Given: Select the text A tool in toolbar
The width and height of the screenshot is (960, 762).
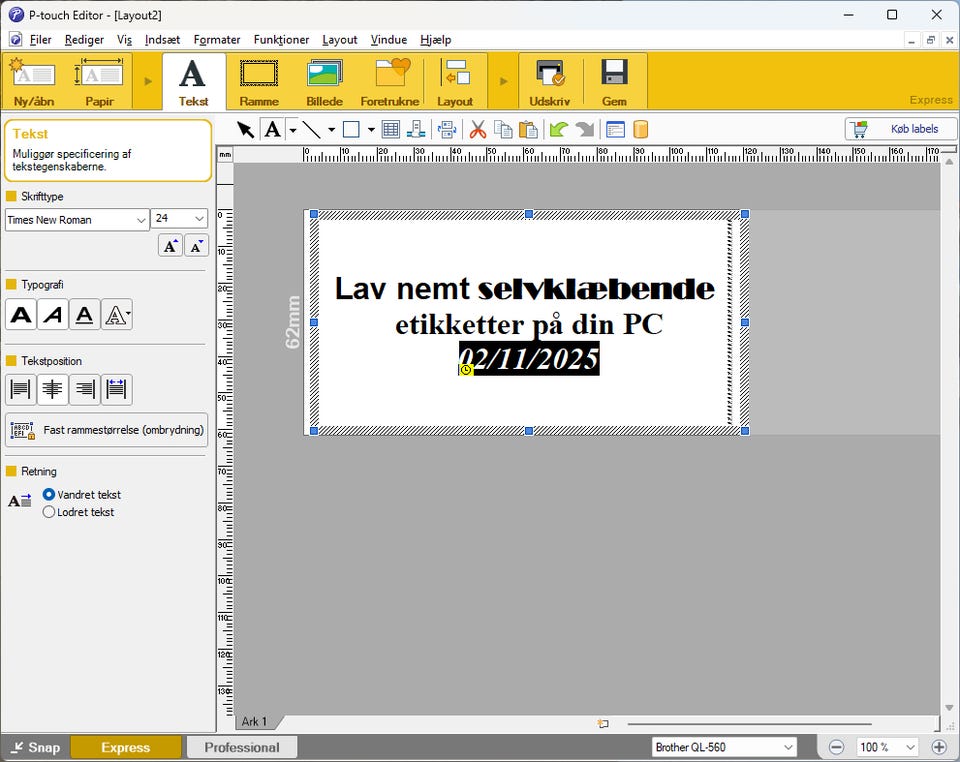Looking at the screenshot, I should [x=272, y=130].
